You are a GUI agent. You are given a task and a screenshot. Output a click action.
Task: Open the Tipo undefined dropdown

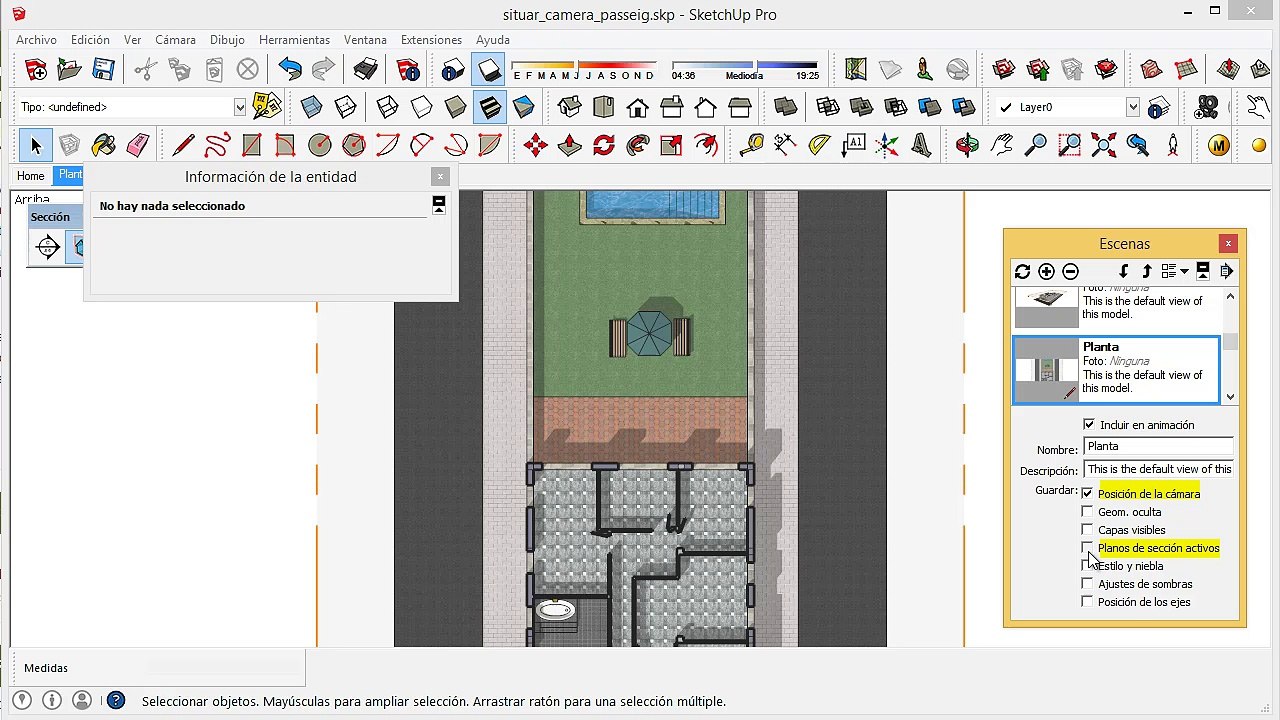[239, 107]
